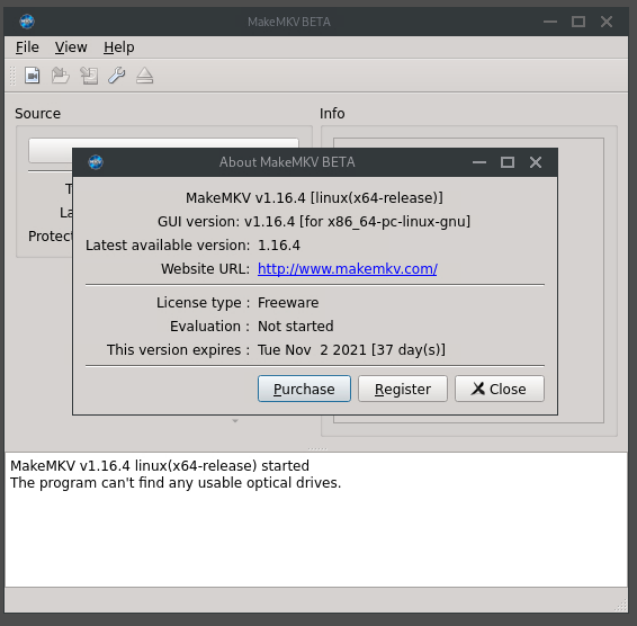Open the makemkv.com website link

(x=347, y=269)
